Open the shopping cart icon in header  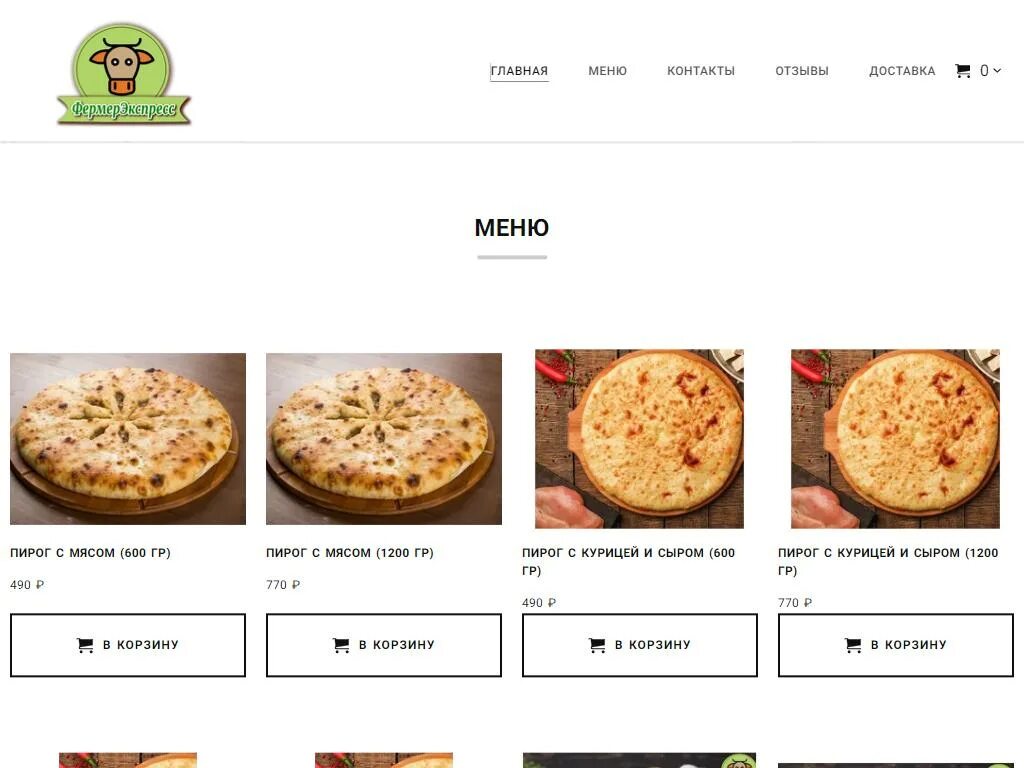pos(963,71)
